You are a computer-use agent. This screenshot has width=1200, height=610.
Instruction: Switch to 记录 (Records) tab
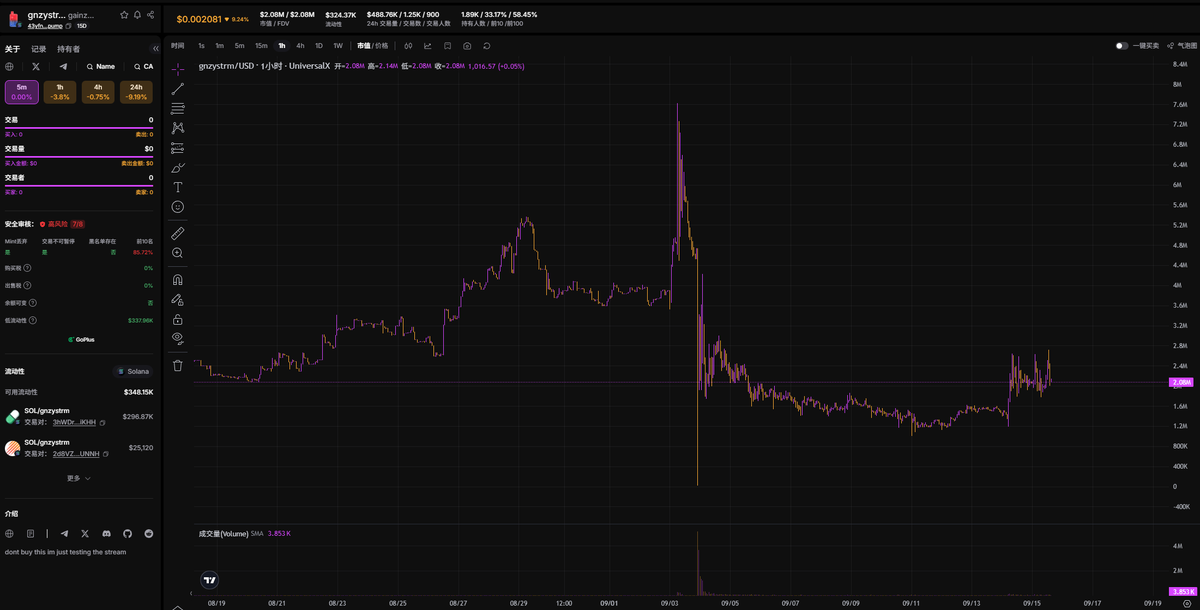tap(38, 48)
